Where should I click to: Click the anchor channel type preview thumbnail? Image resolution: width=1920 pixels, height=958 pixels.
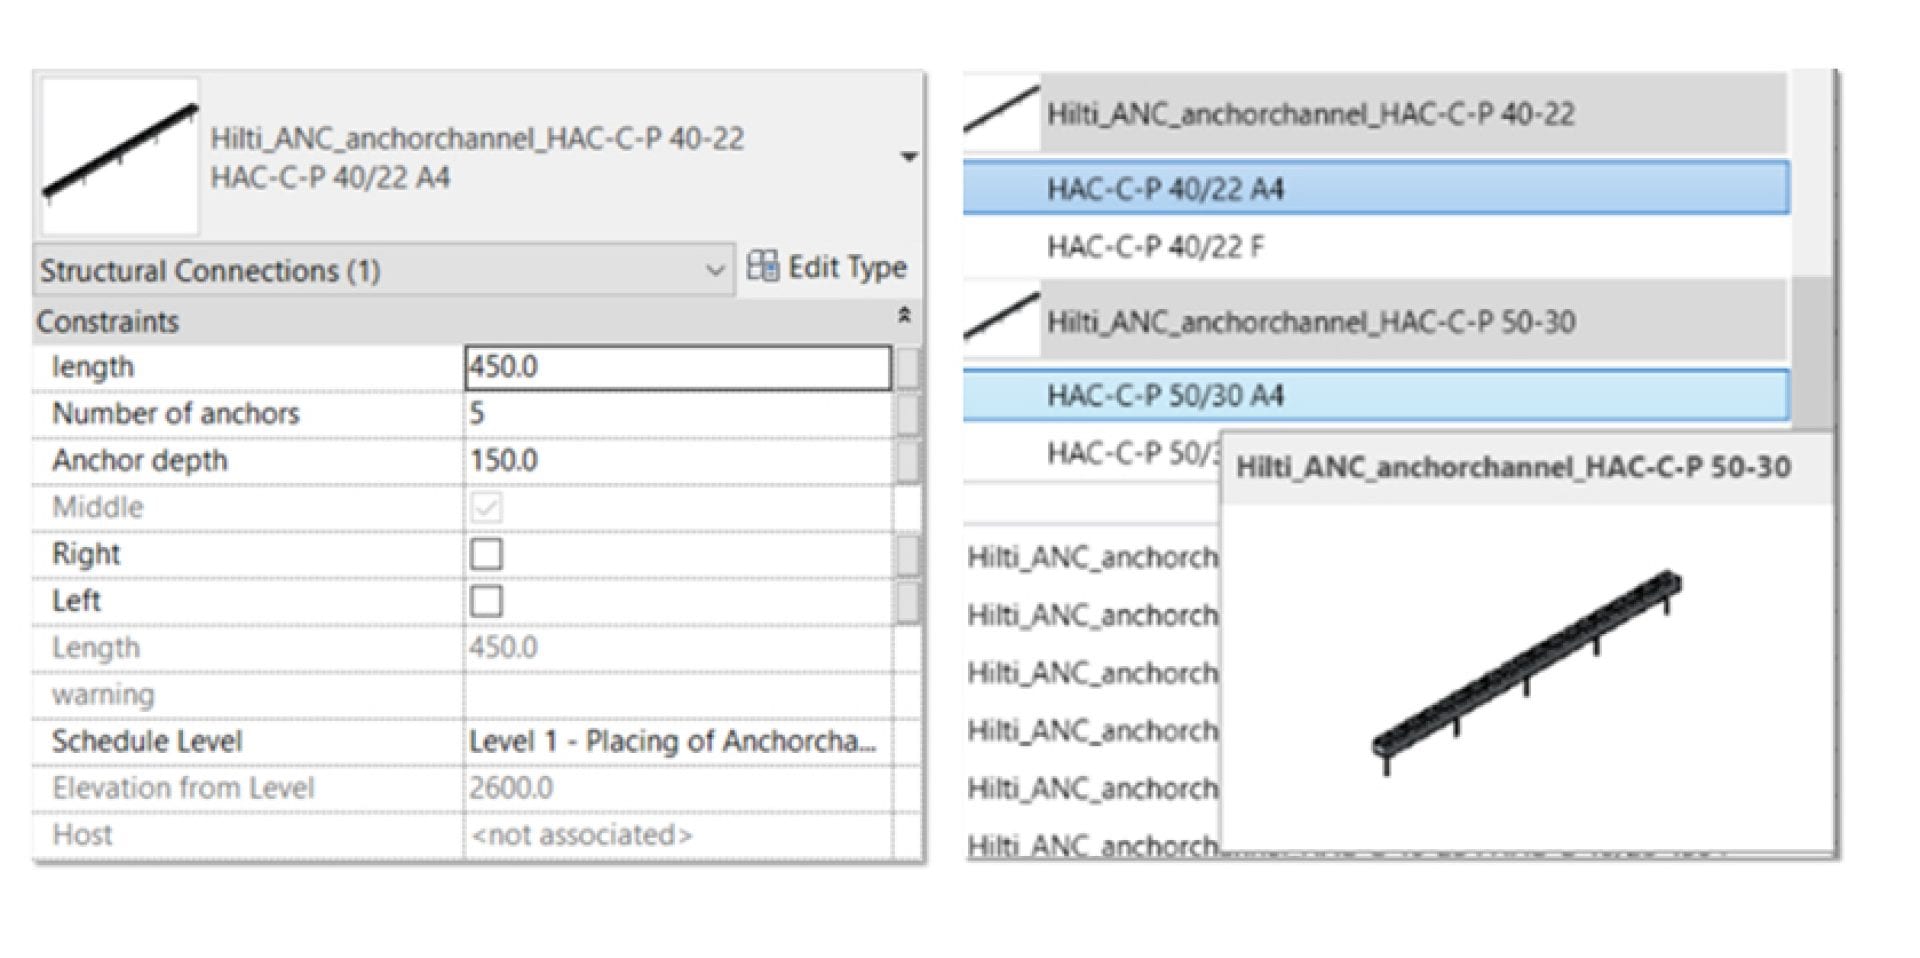120,156
